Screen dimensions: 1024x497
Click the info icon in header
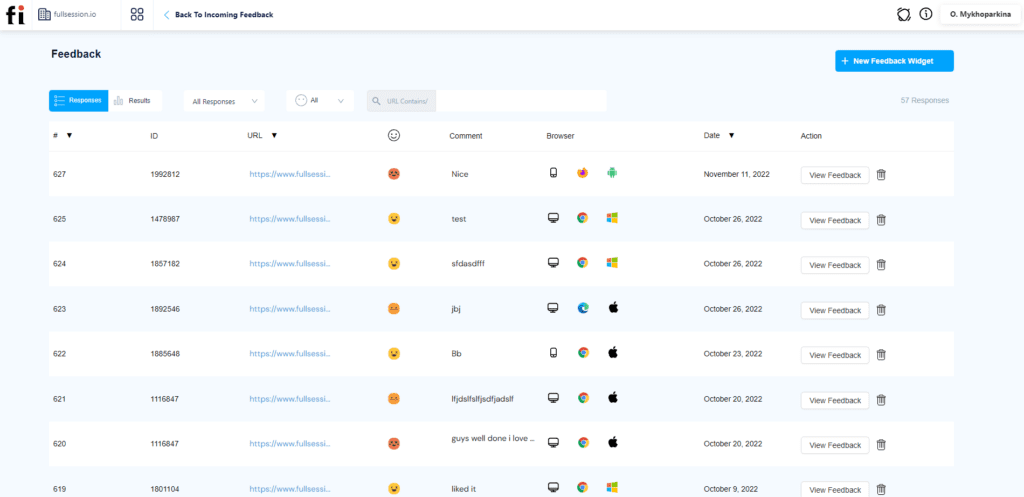[x=925, y=15]
